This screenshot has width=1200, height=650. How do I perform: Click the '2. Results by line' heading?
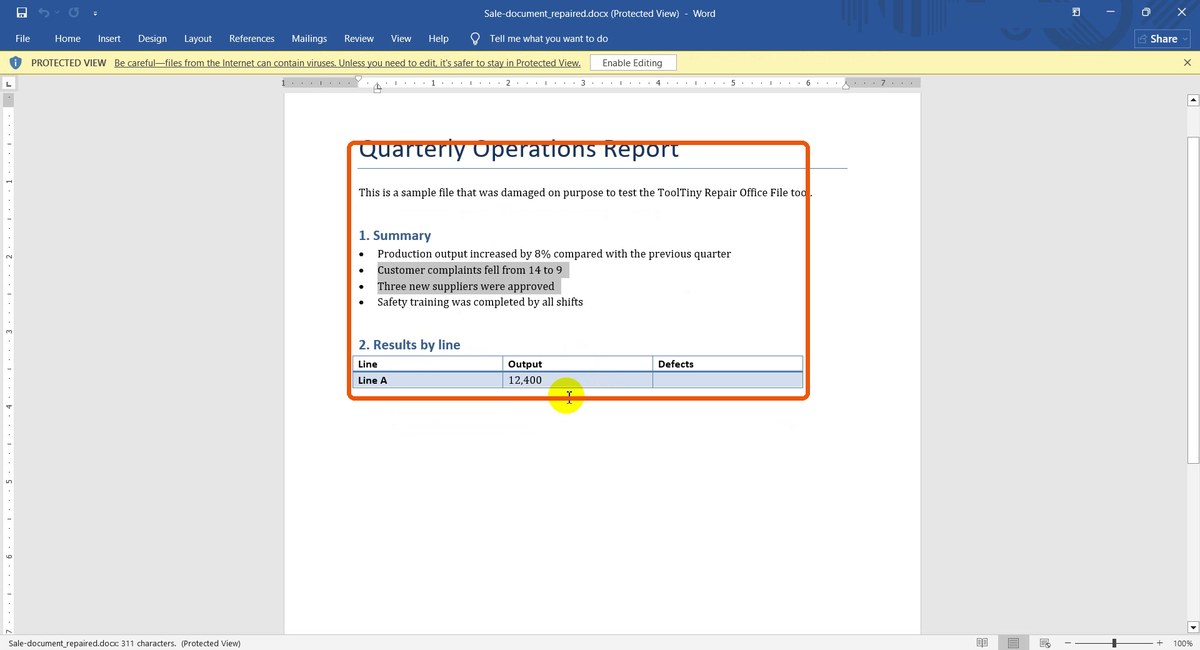pos(410,345)
